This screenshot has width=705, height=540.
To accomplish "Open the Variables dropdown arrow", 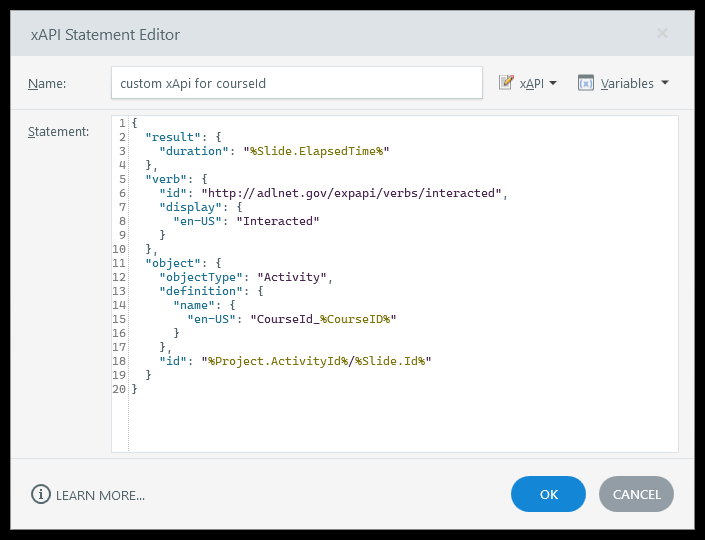I will click(665, 84).
